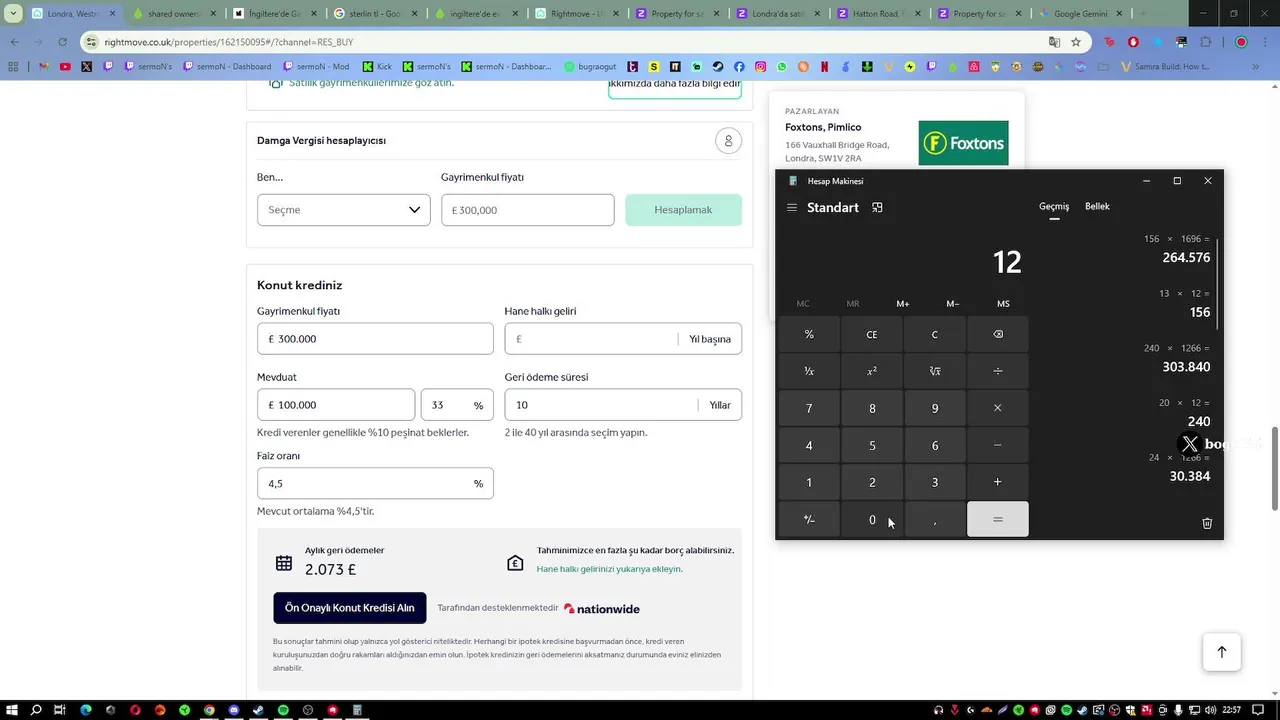Click the plus/minus sign key
Viewport: 1280px width, 720px height.
809,519
